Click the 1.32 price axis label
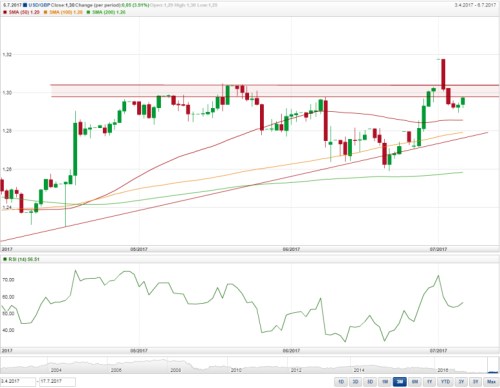 tap(7, 54)
